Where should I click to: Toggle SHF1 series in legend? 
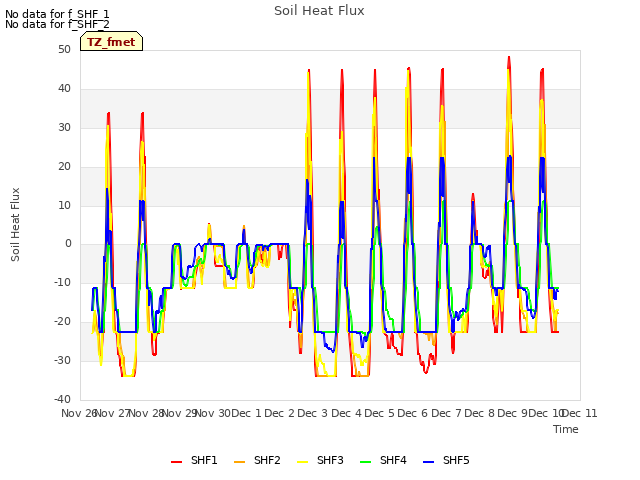[x=194, y=460]
